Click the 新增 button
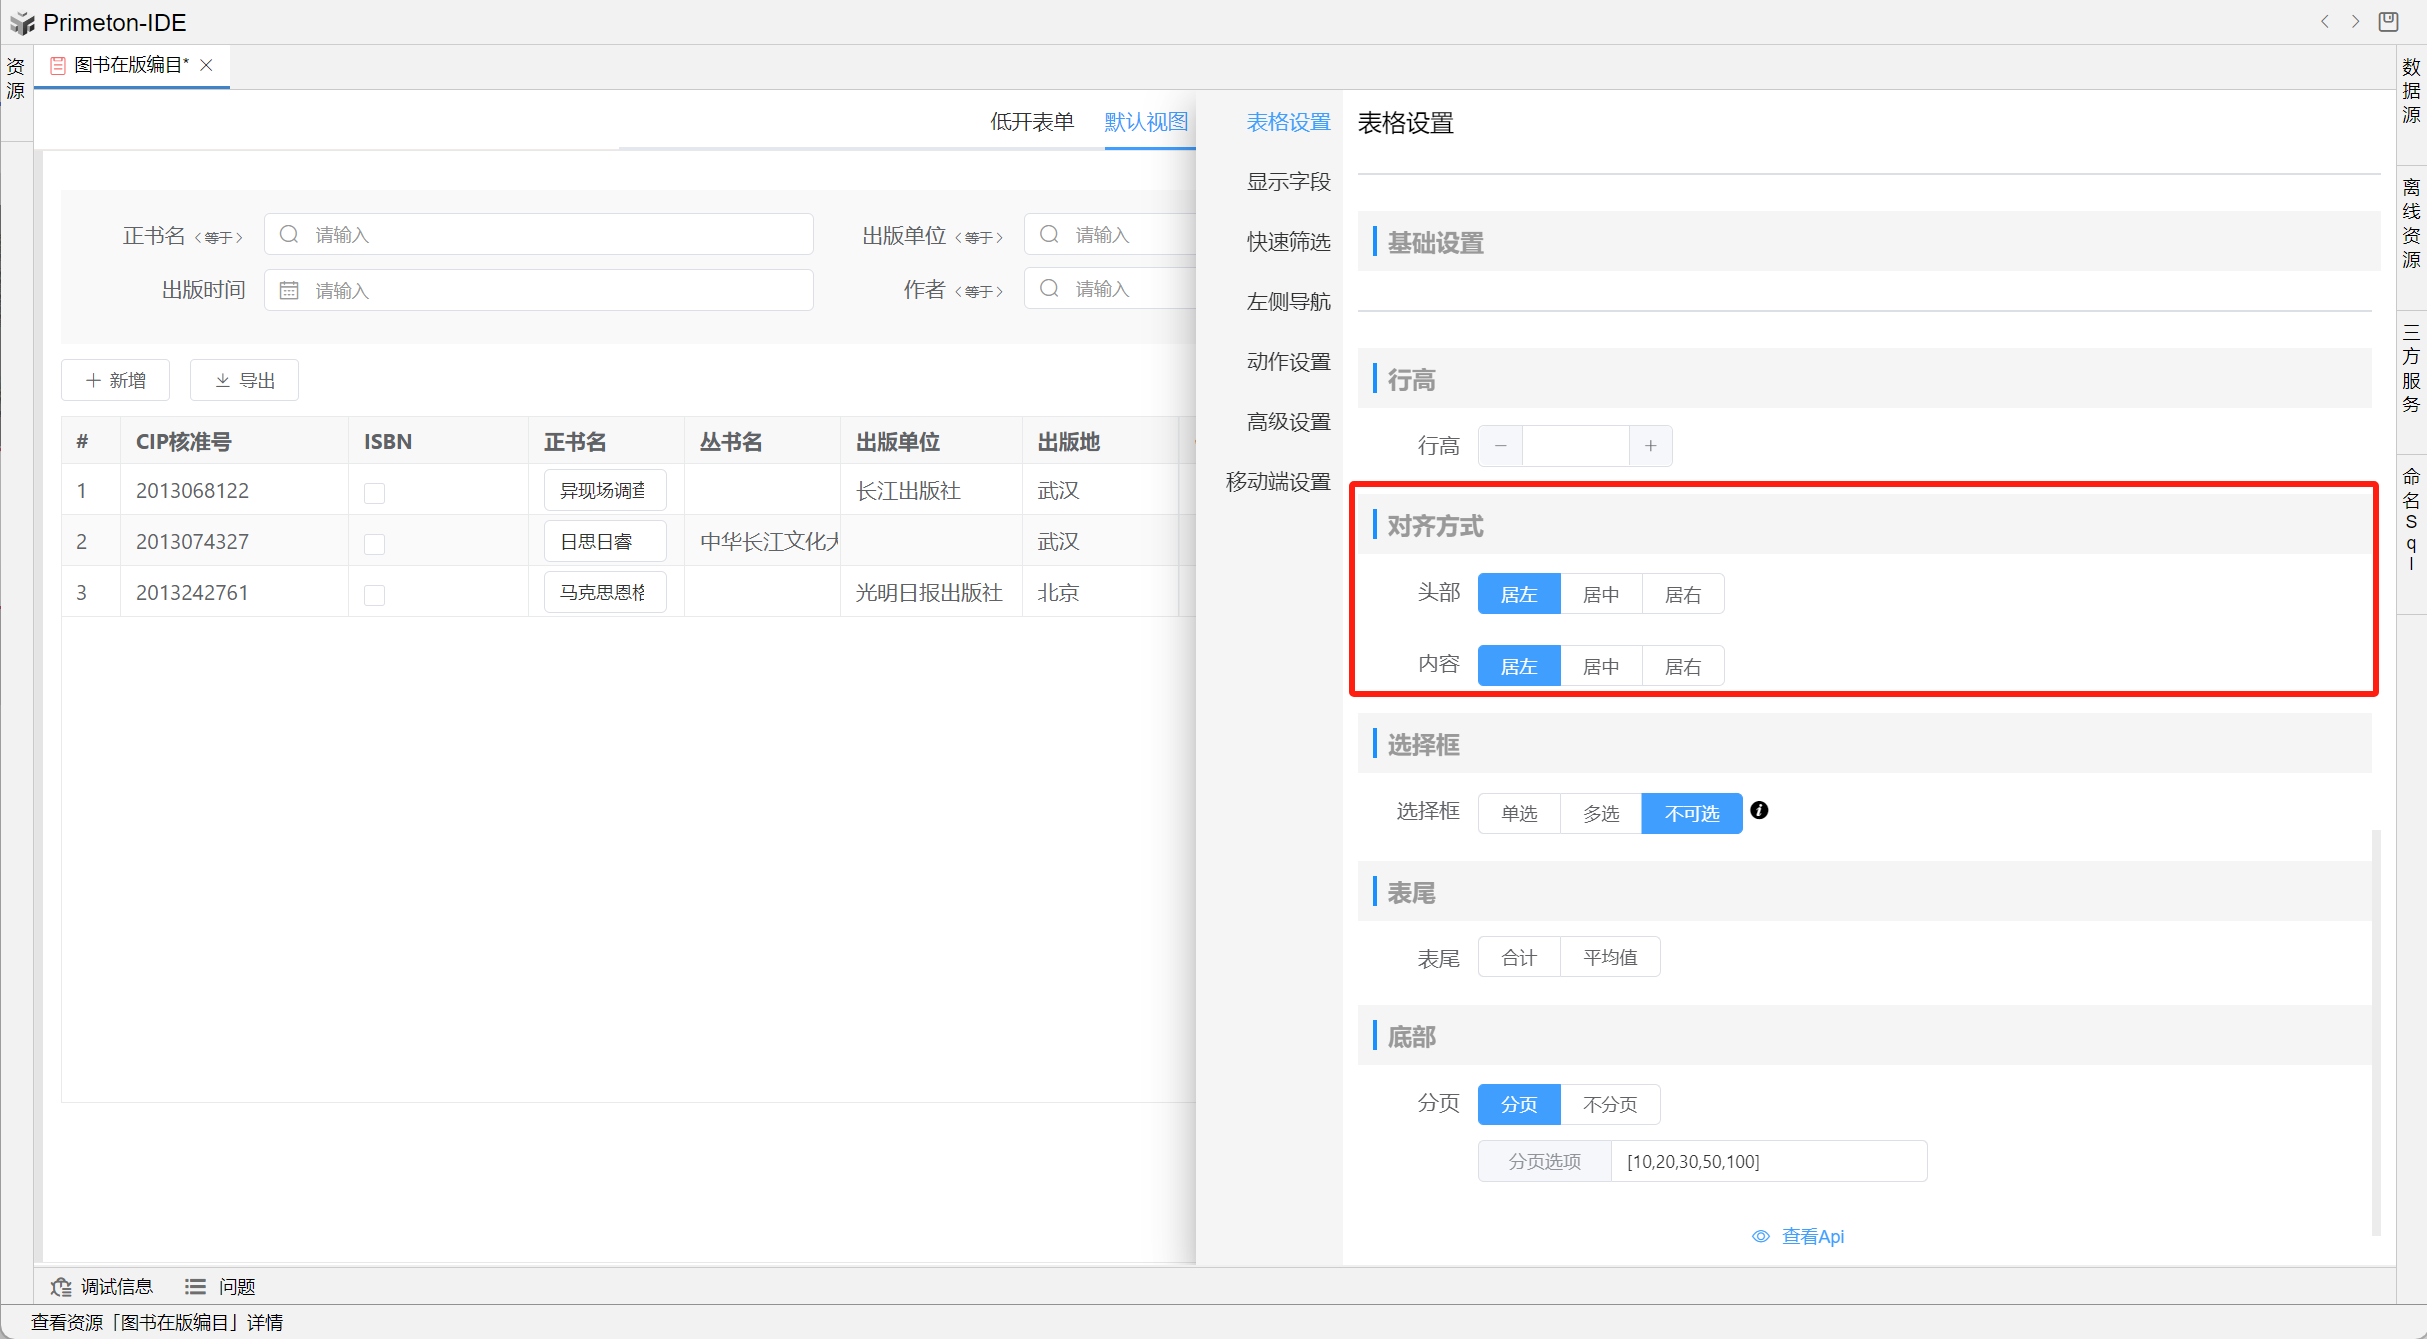Screen dimensions: 2427x1339 pyautogui.click(x=115, y=380)
